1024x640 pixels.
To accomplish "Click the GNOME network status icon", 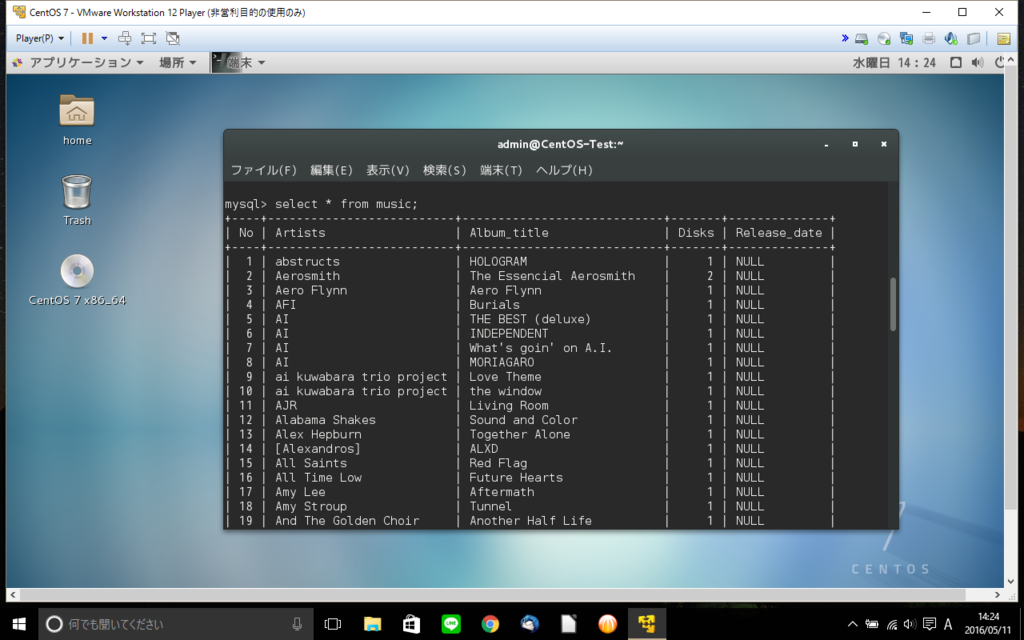I will pos(955,63).
